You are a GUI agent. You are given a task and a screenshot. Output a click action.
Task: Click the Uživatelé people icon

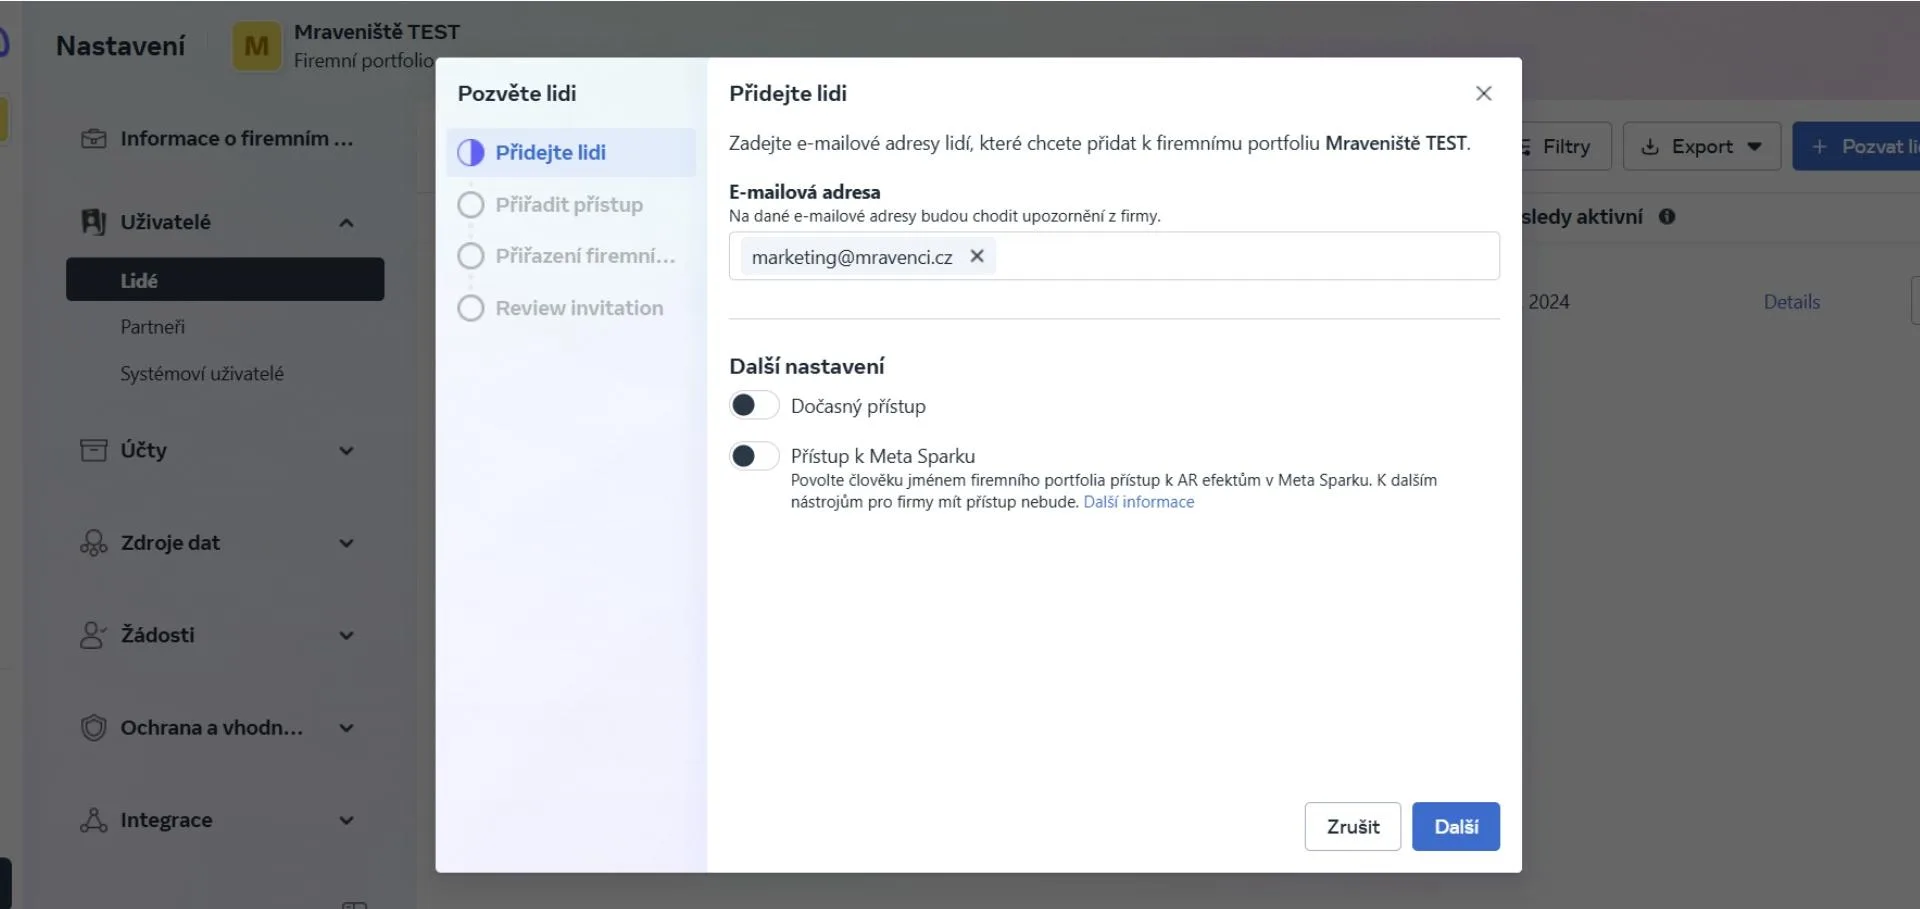pyautogui.click(x=93, y=222)
